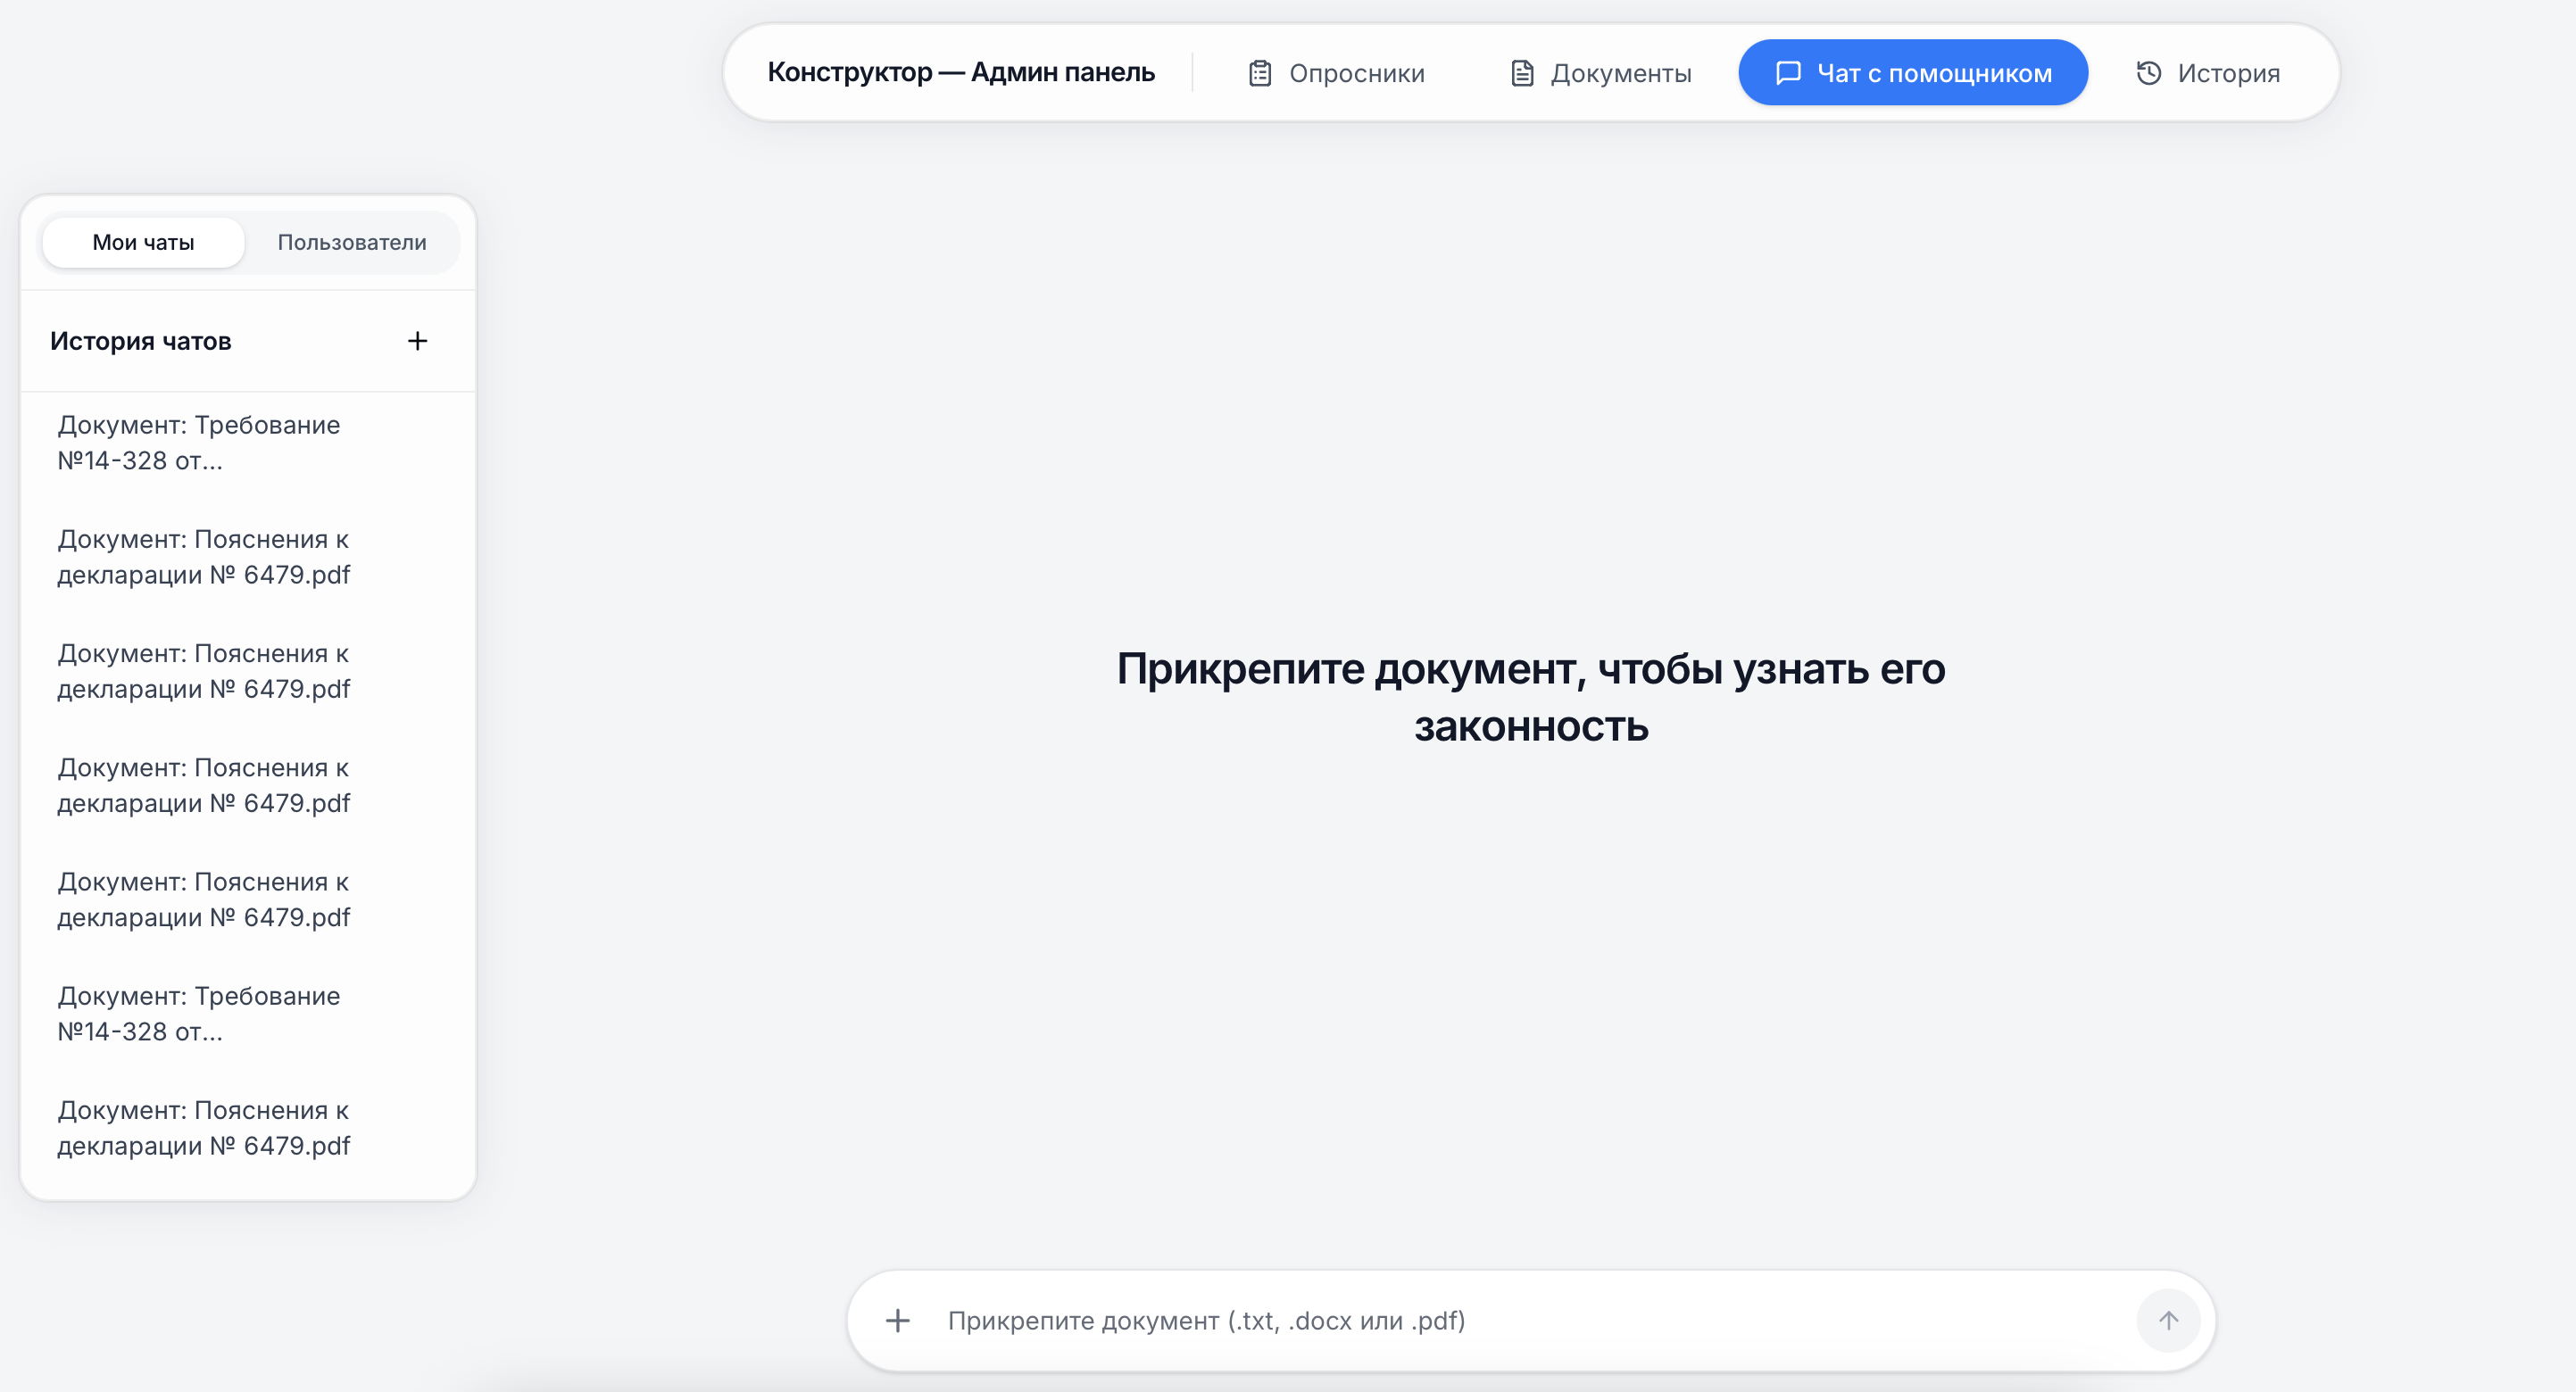Click the Прикрепите документ, чтобы узнать его законность heading
2576x1392 pixels.
coord(1531,697)
